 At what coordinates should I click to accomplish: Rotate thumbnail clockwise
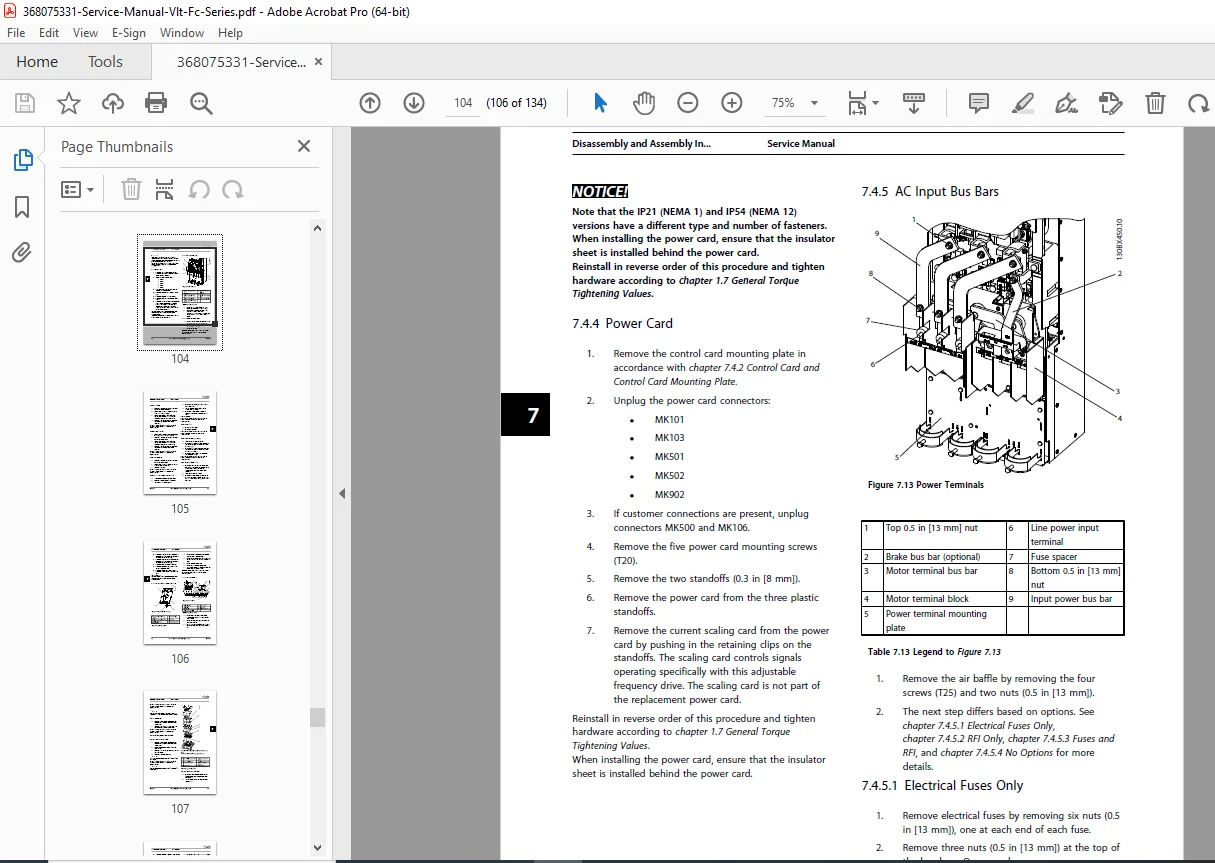233,189
